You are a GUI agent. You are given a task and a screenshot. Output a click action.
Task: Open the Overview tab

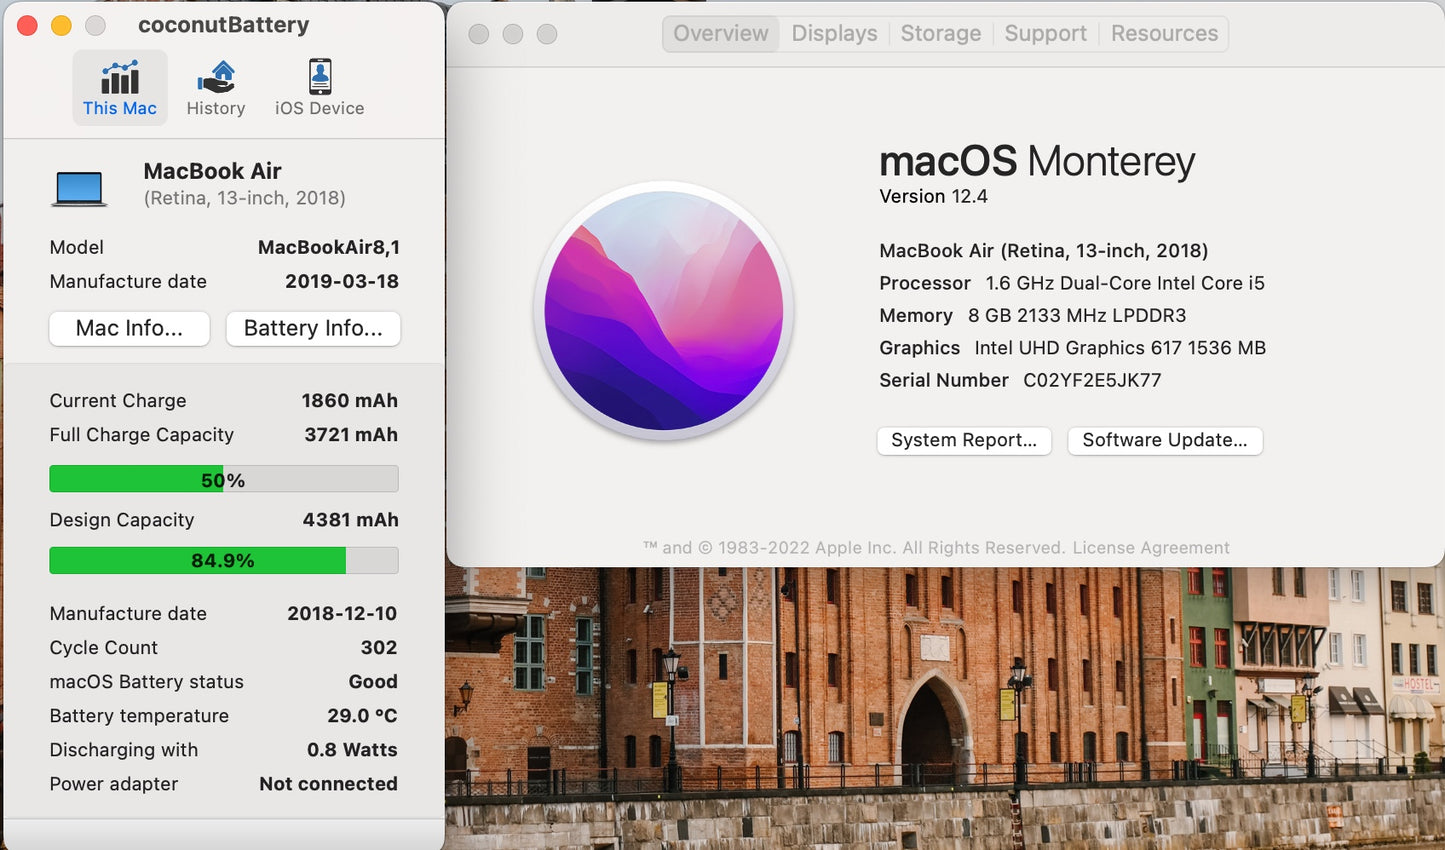coord(720,33)
